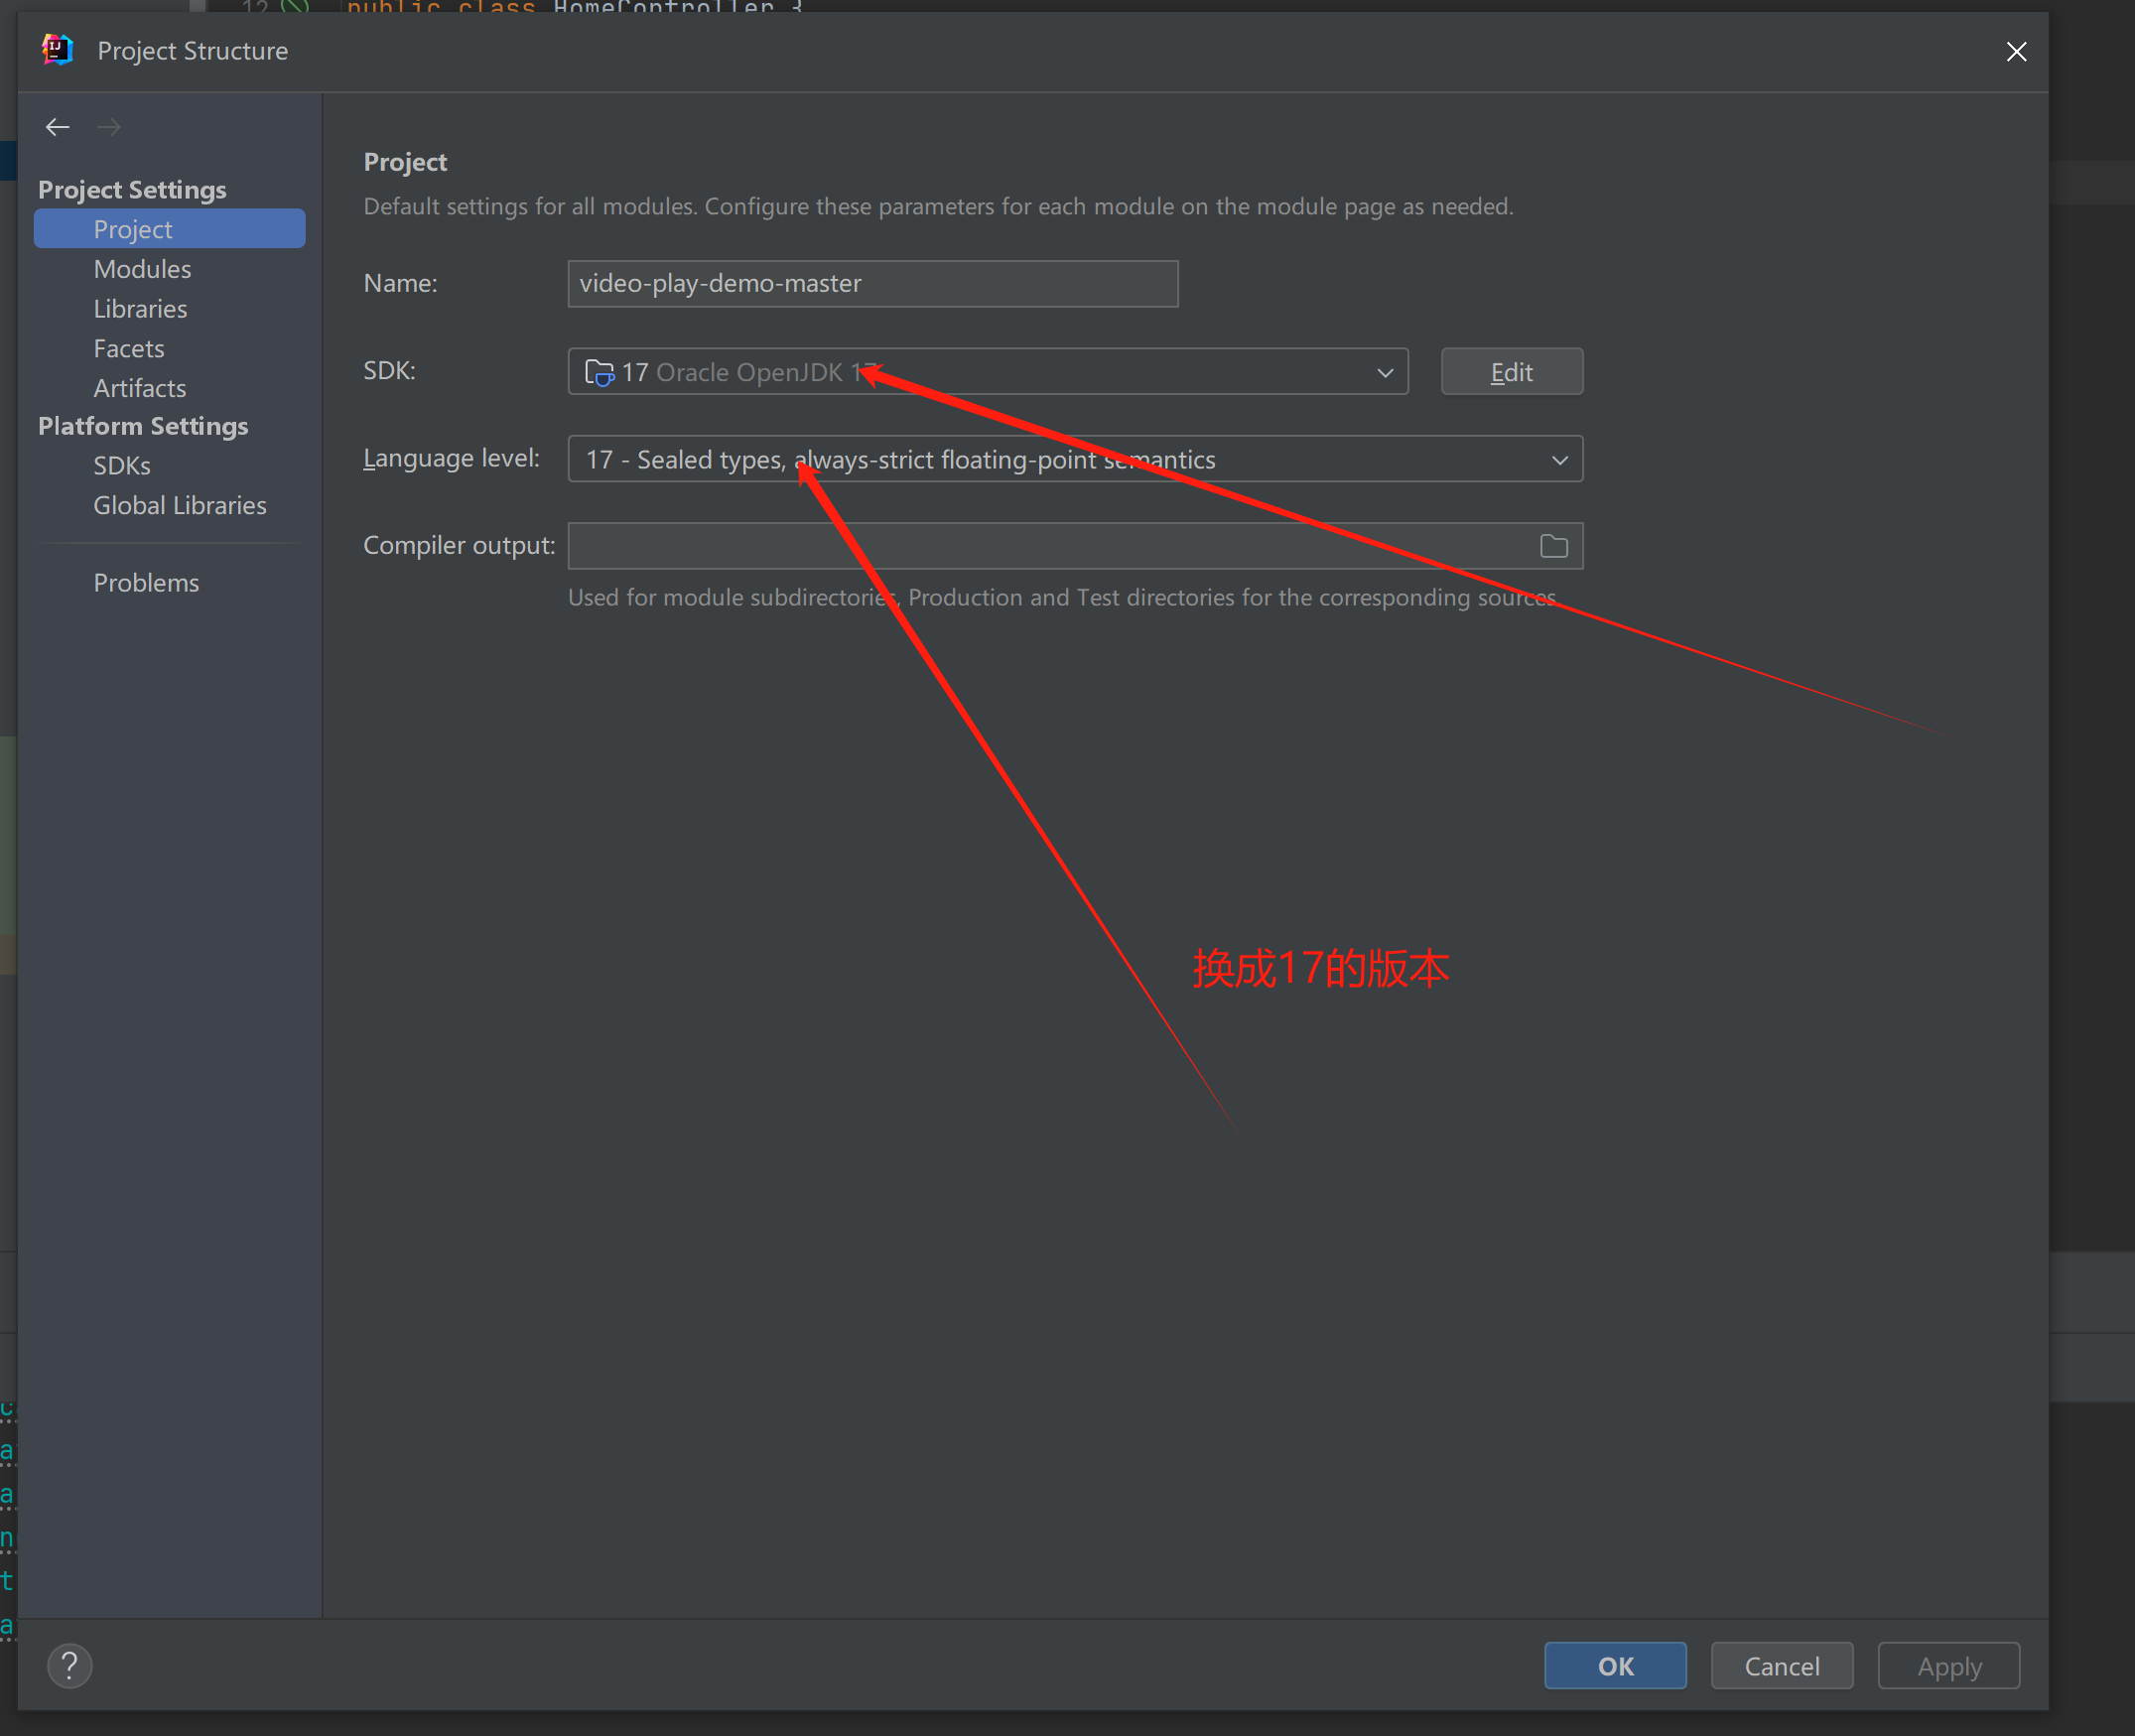The width and height of the screenshot is (2135, 1736).
Task: Show the Problems section
Action: 146,583
